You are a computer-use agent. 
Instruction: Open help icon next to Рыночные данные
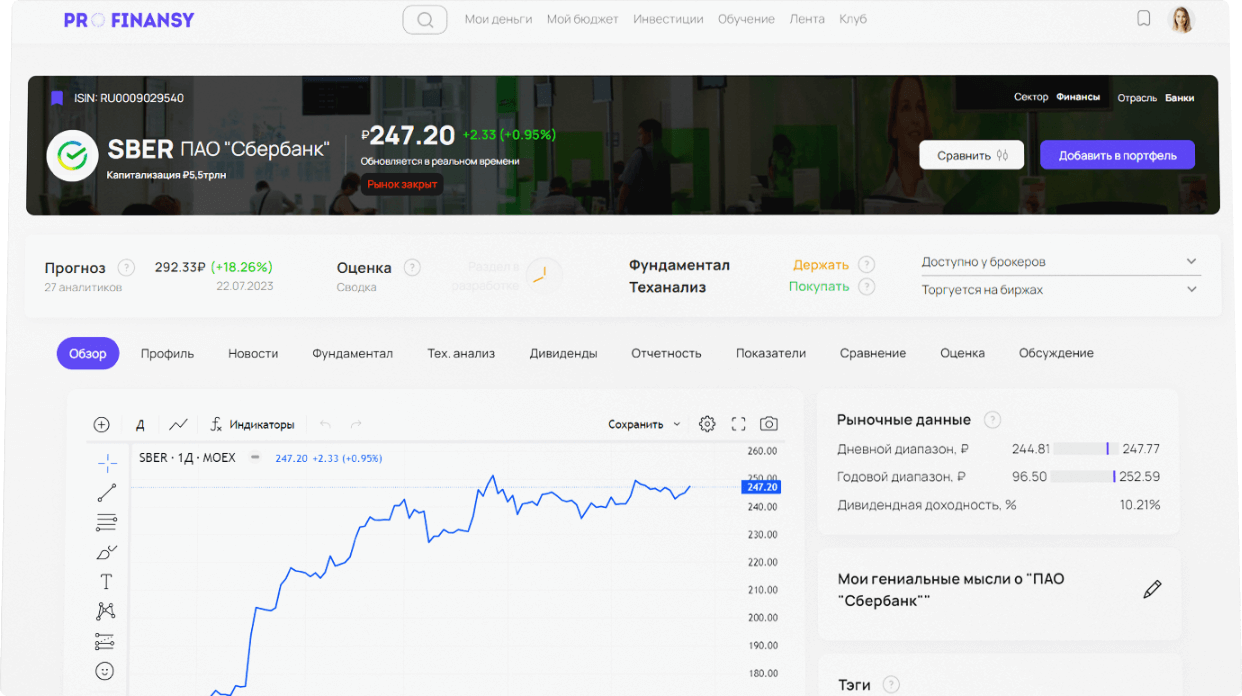tap(992, 420)
